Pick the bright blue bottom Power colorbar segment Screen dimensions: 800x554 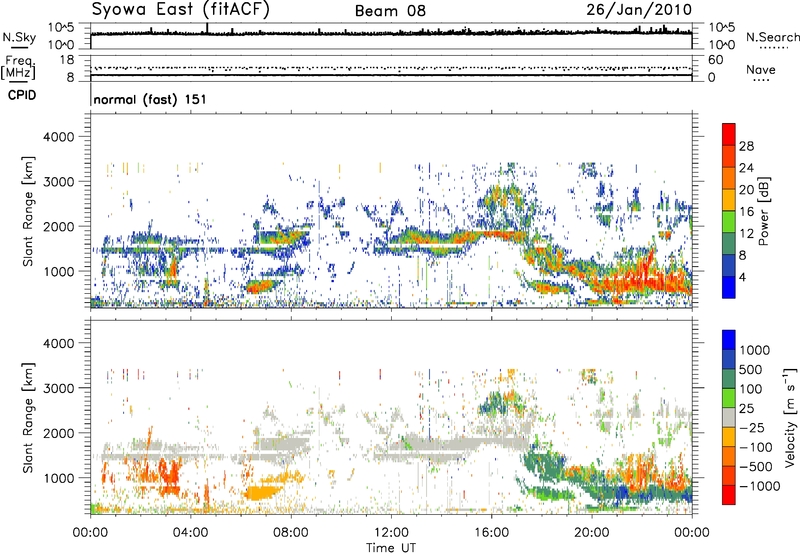729,288
